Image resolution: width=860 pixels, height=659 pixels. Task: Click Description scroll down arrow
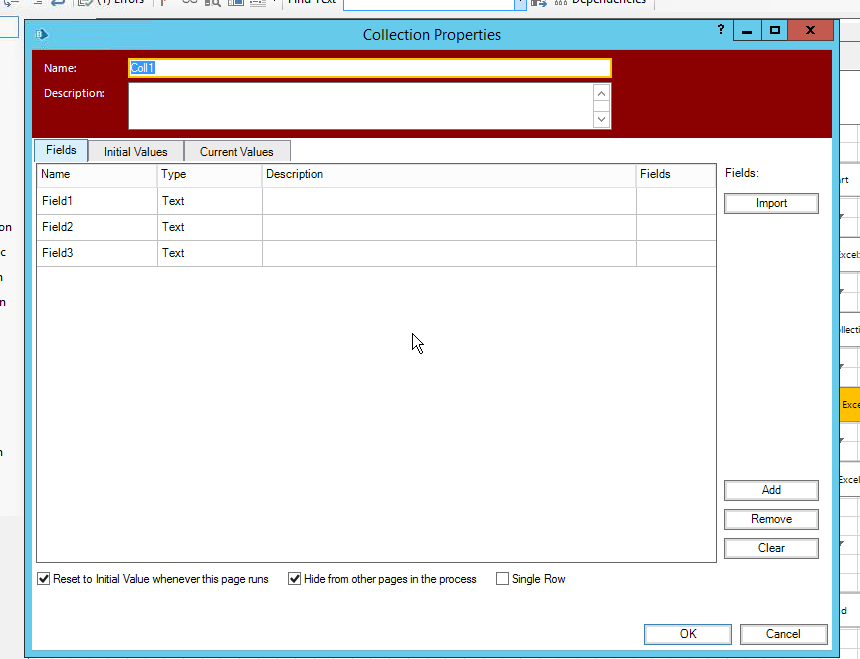pos(602,119)
